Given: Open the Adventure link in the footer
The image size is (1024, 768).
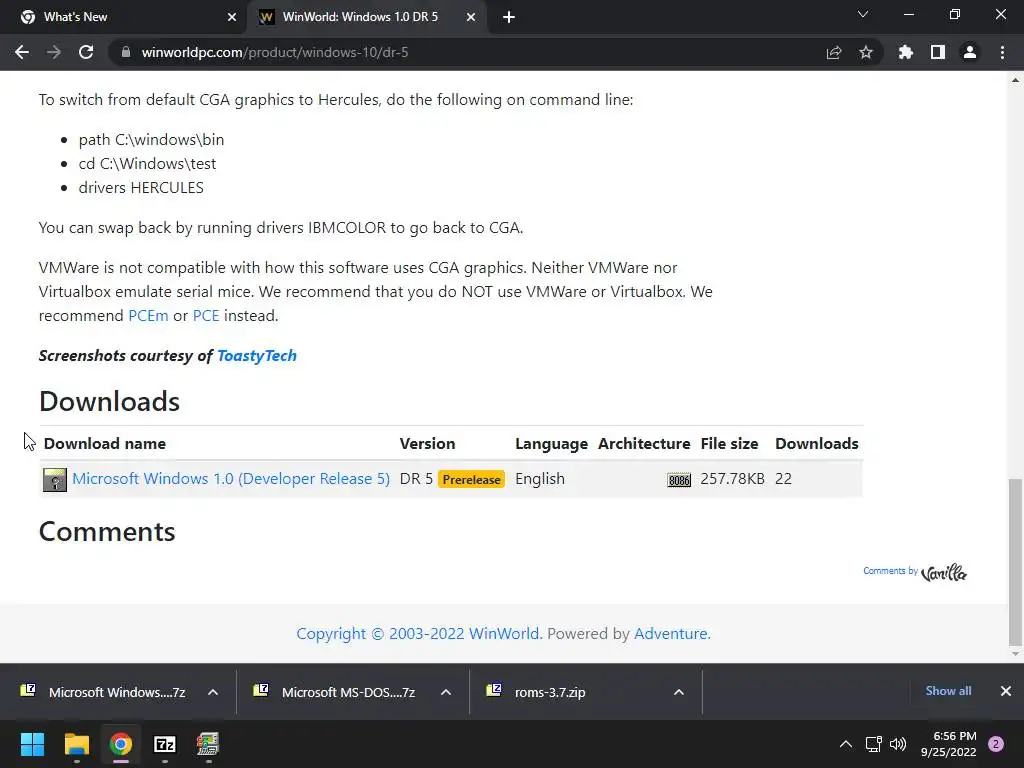Looking at the screenshot, I should tap(672, 633).
